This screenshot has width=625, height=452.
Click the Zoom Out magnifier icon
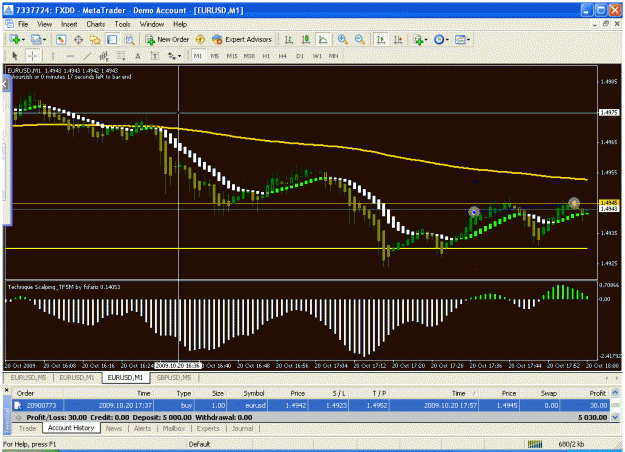(360, 39)
